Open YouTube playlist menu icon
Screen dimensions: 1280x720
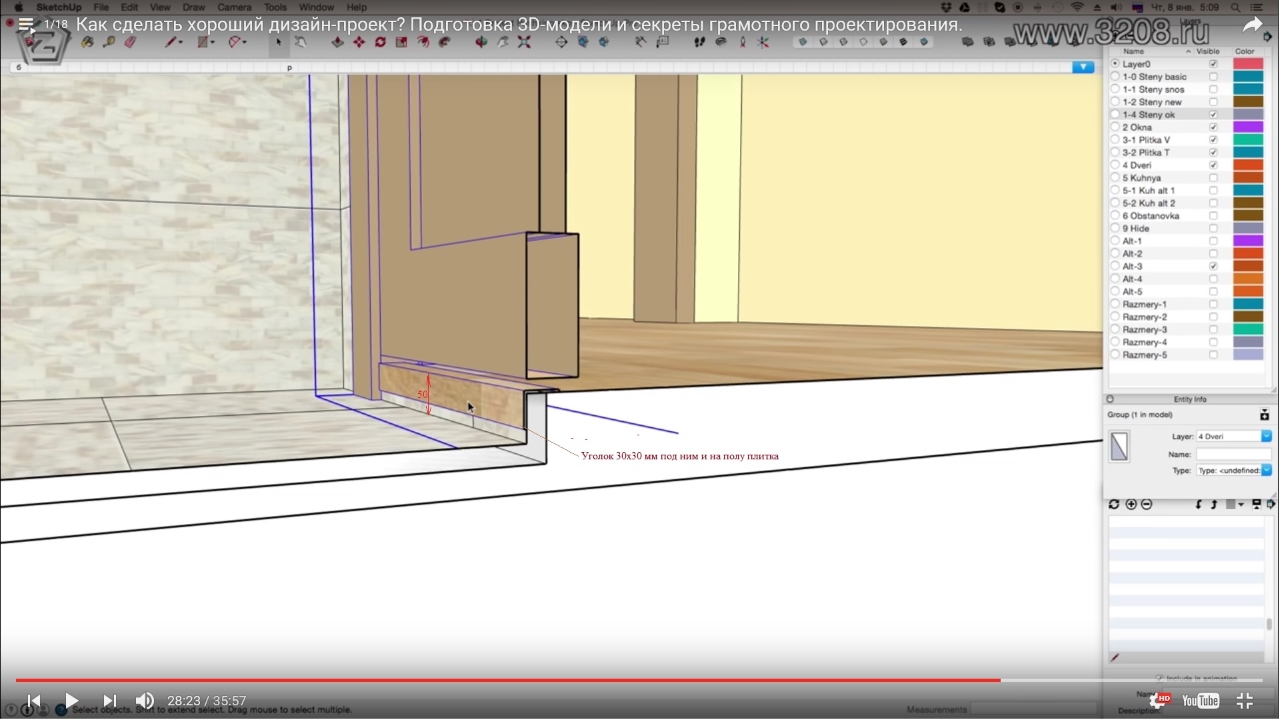click(25, 24)
